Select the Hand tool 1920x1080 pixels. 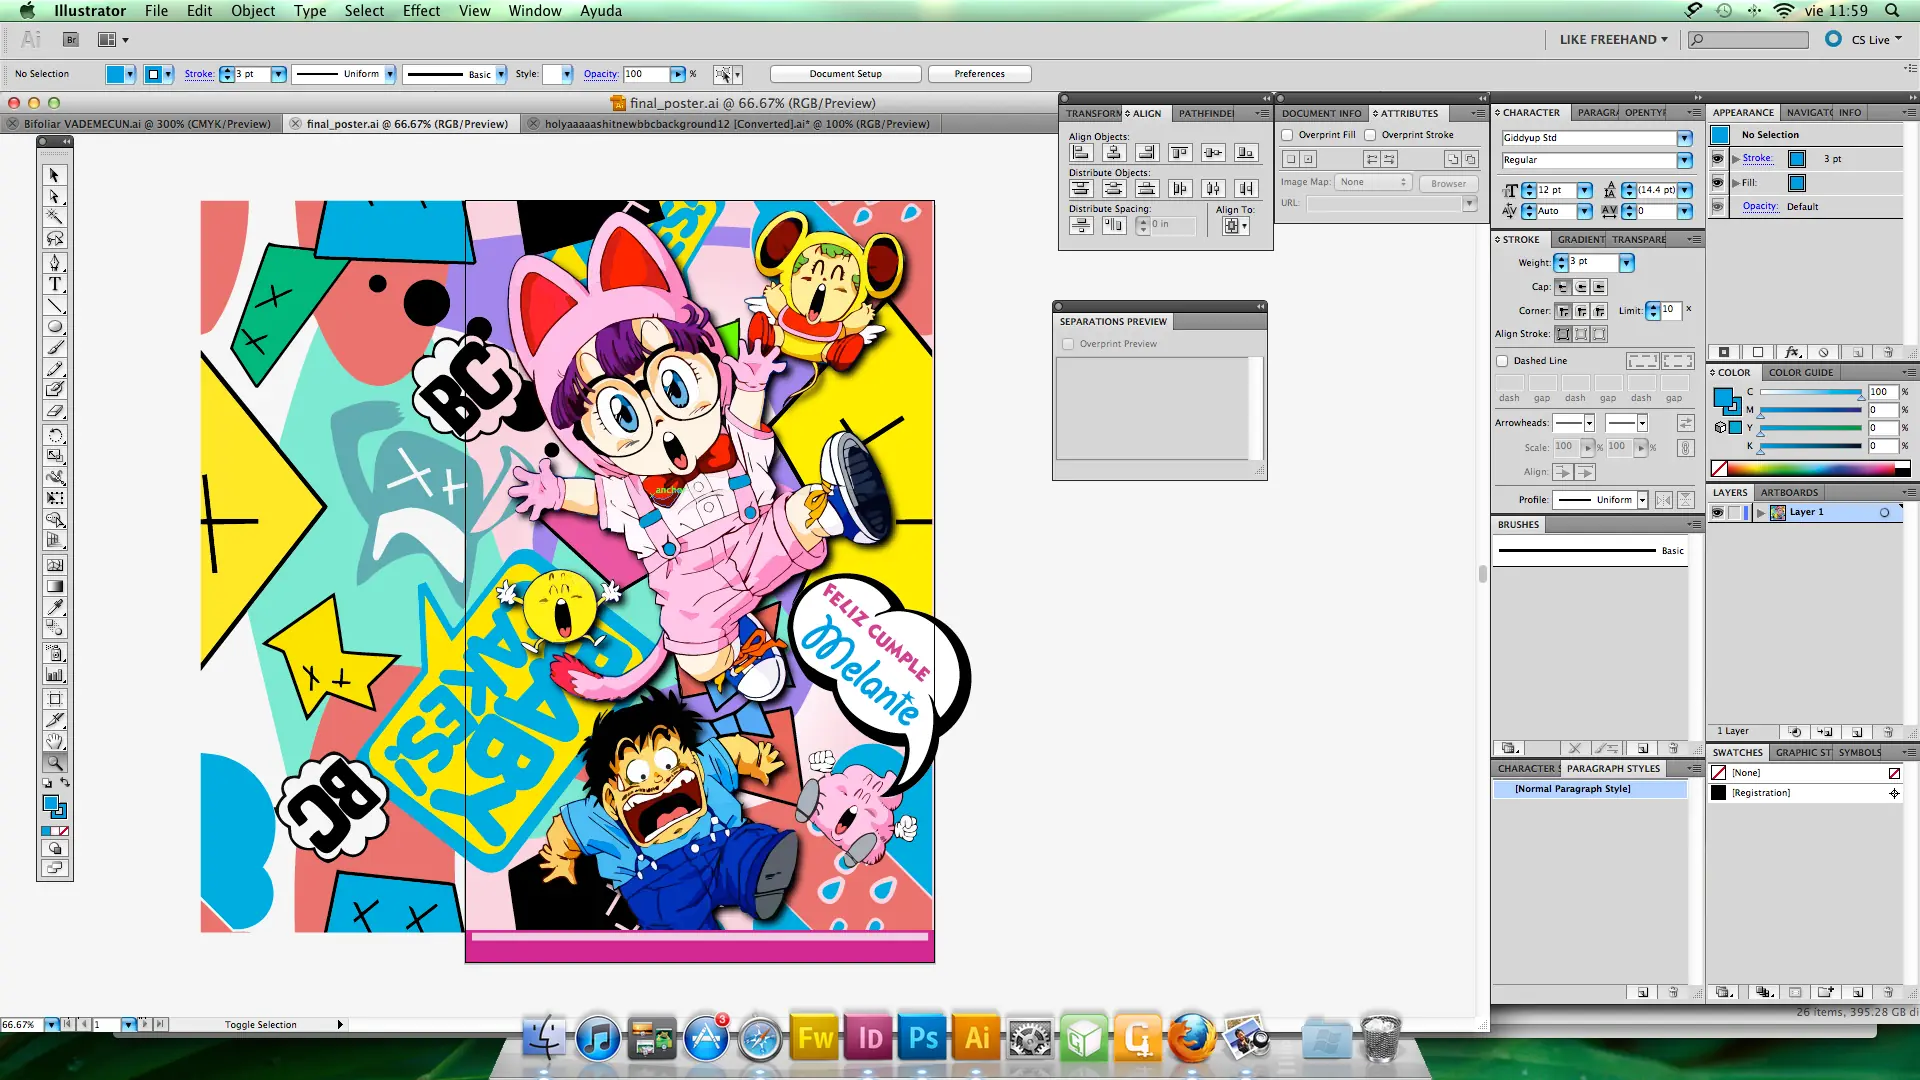[x=55, y=741]
